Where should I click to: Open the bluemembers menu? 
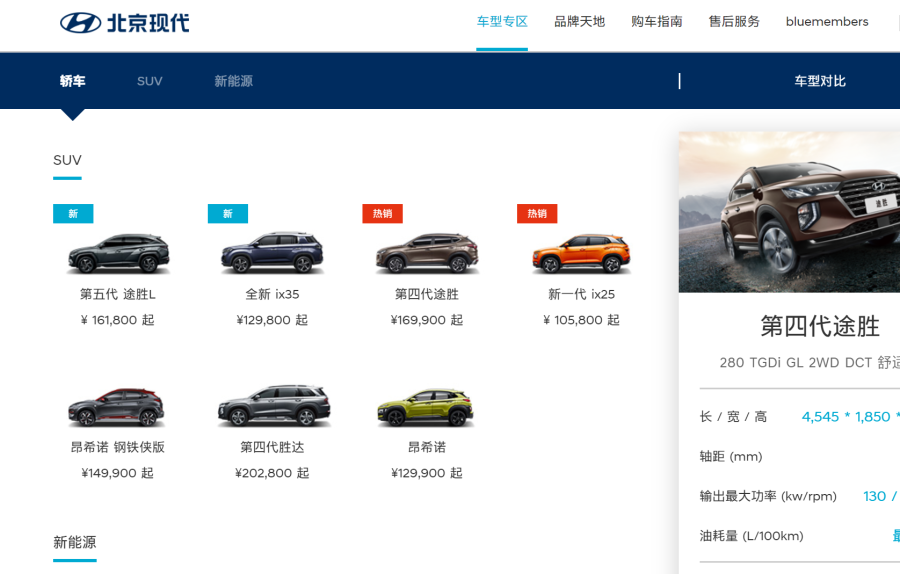(x=827, y=22)
